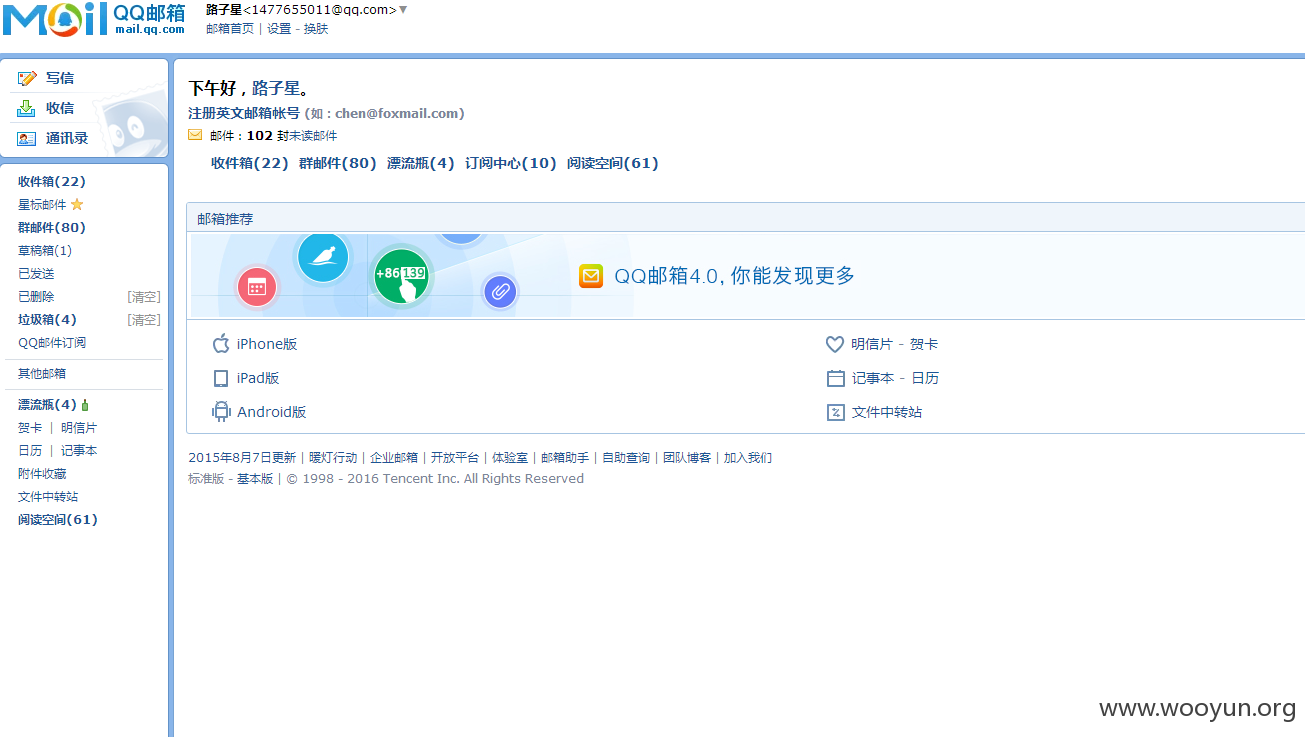Open 写信 to compose mail
The height and width of the screenshot is (737, 1305).
click(60, 78)
